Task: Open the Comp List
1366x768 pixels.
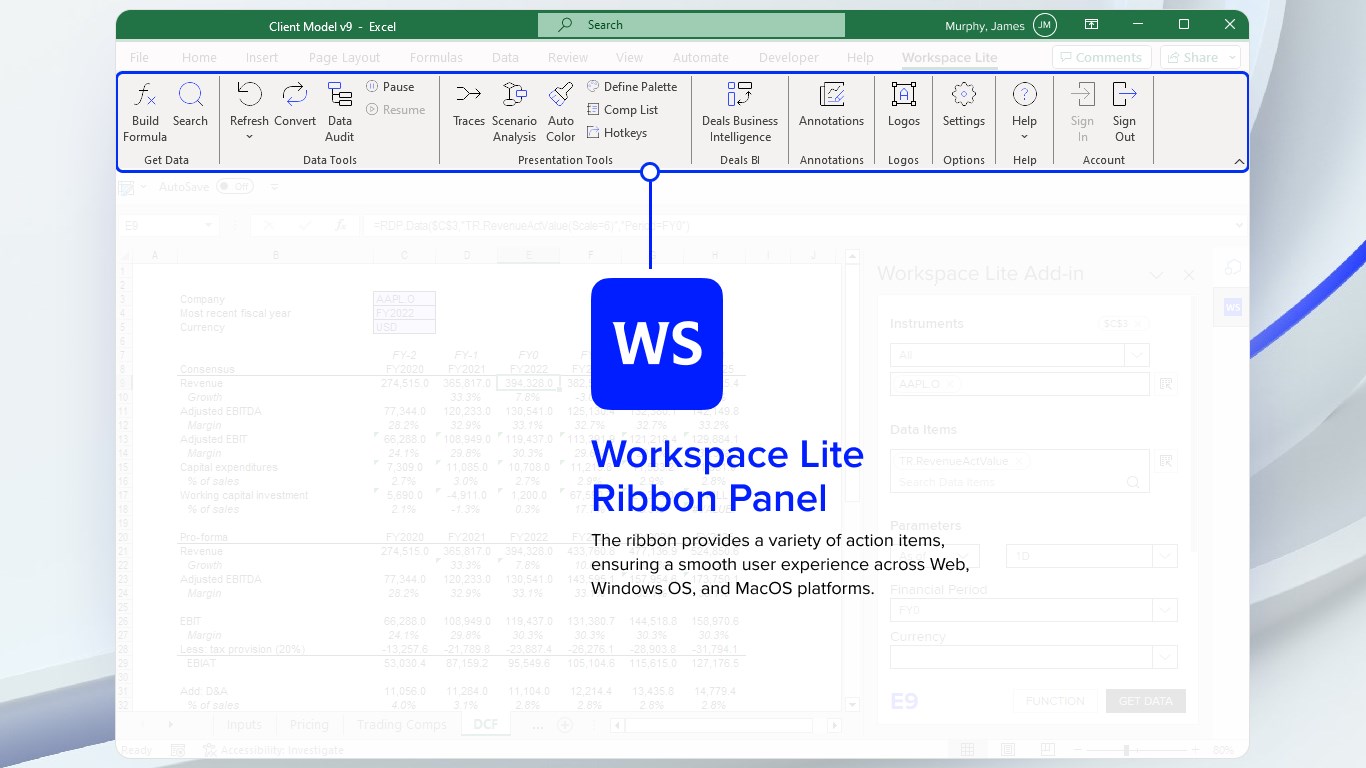Action: [x=622, y=110]
